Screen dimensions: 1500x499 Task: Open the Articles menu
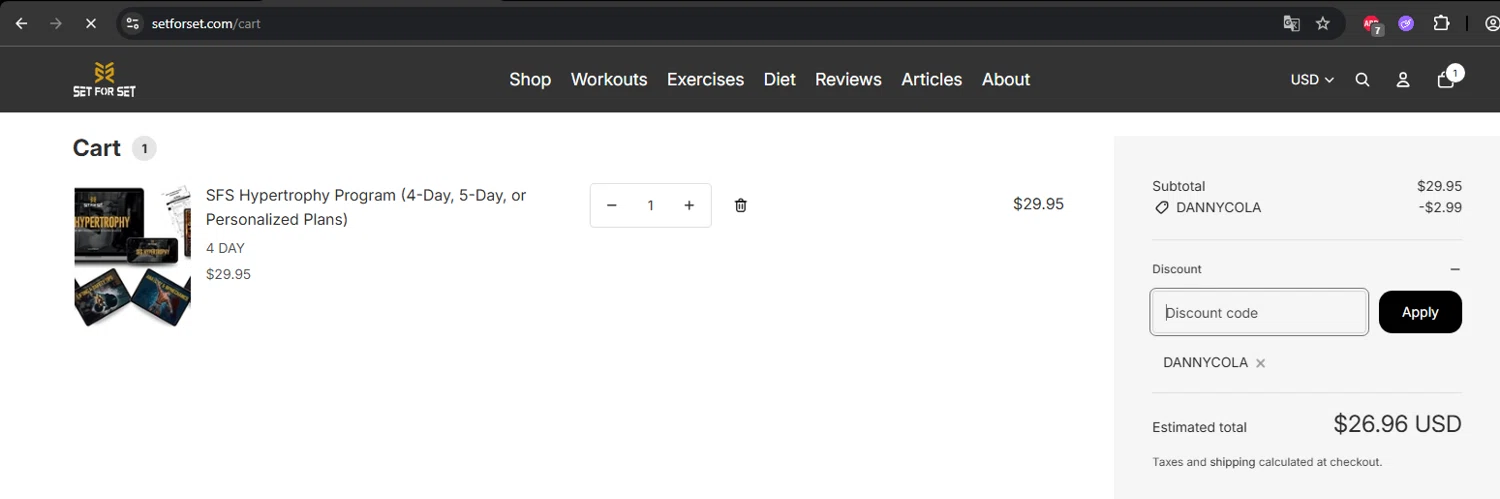(932, 79)
